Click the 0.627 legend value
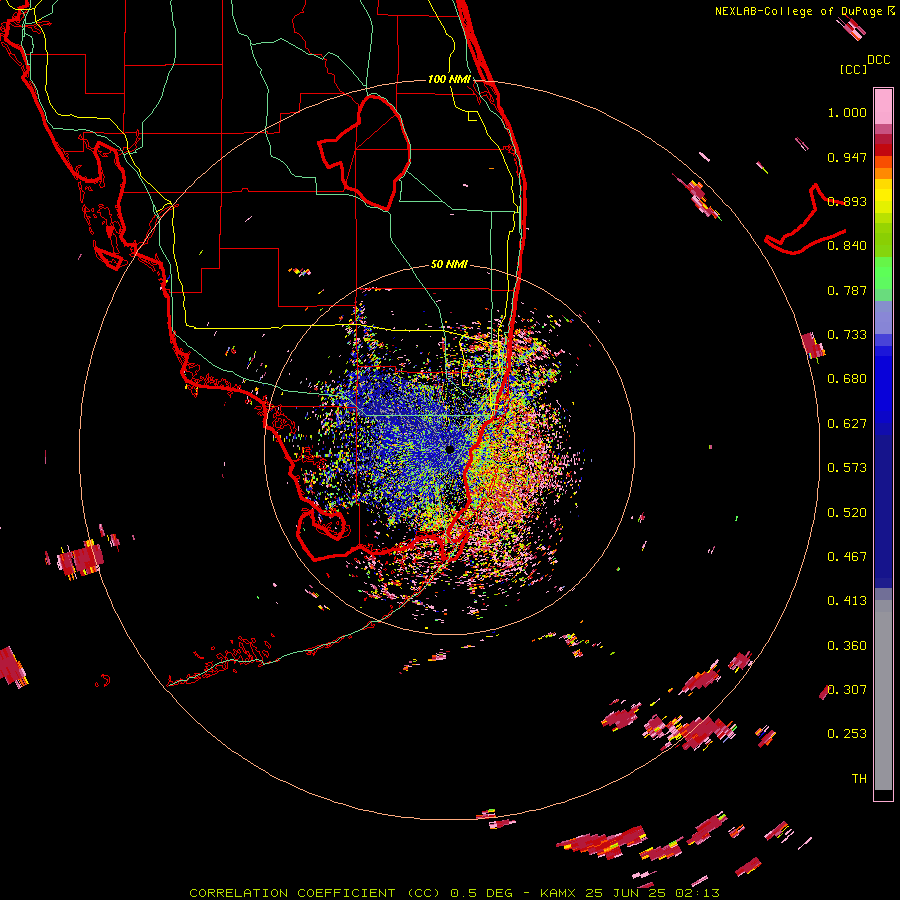 click(x=847, y=424)
